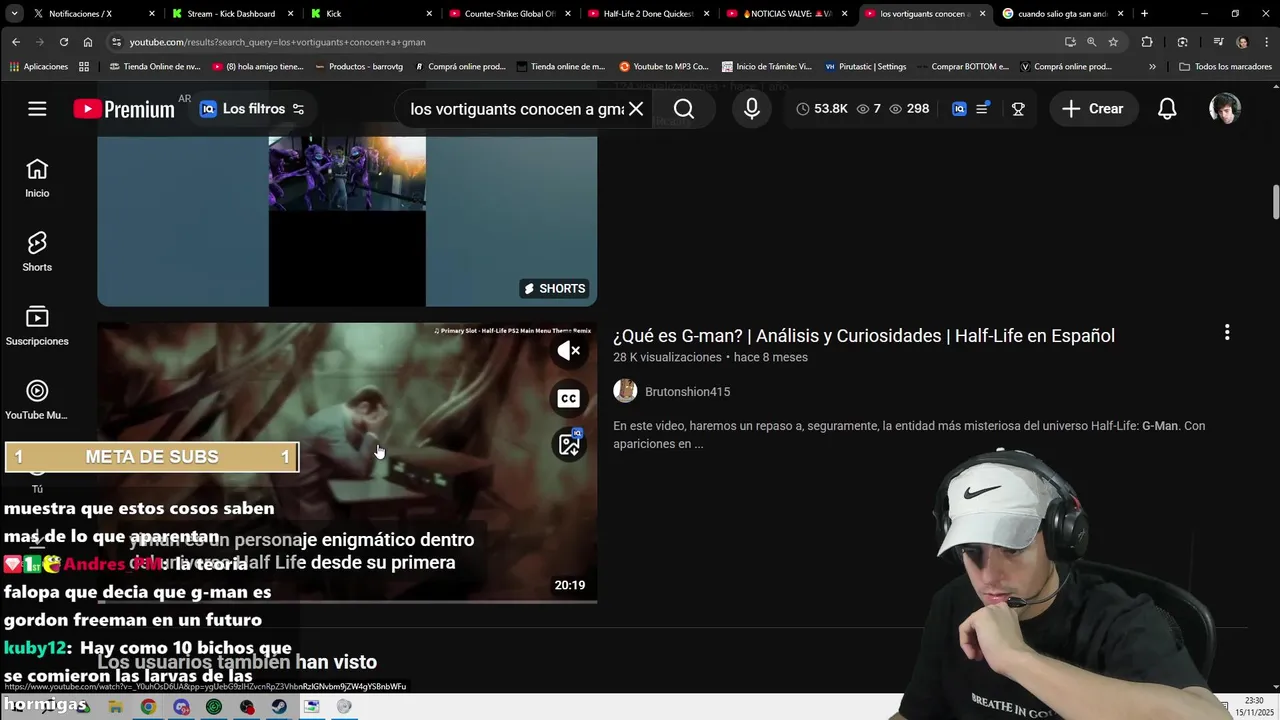Open the YouTube hamburger guide menu
The width and height of the screenshot is (1280, 720).
(37, 109)
